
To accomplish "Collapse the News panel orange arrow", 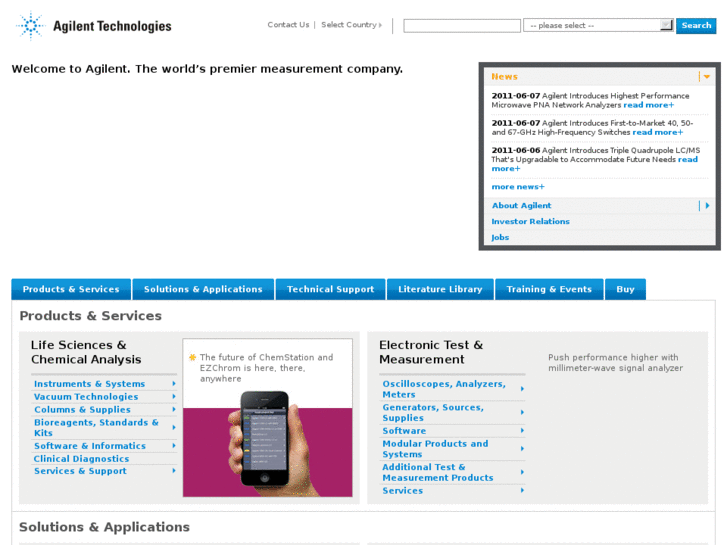I will pos(707,77).
